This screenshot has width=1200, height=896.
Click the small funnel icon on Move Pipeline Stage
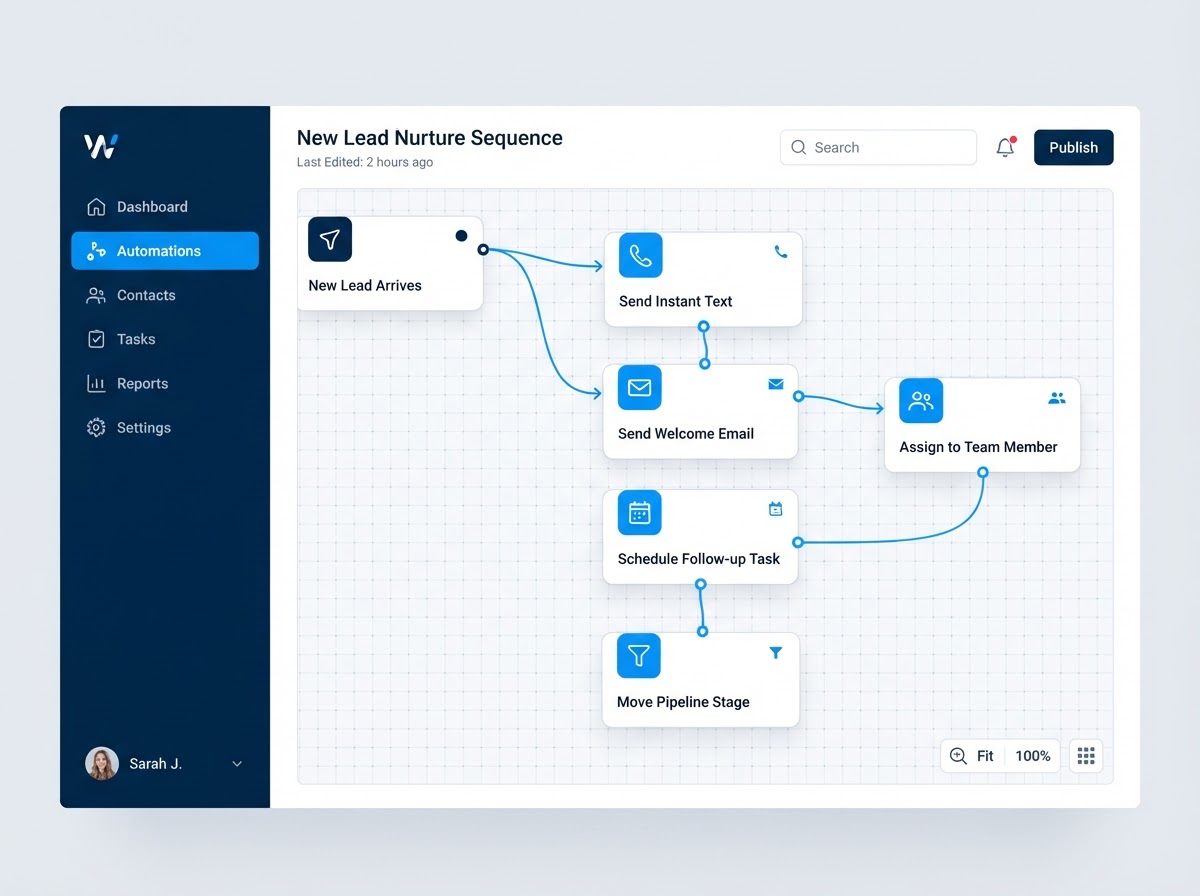(x=775, y=653)
